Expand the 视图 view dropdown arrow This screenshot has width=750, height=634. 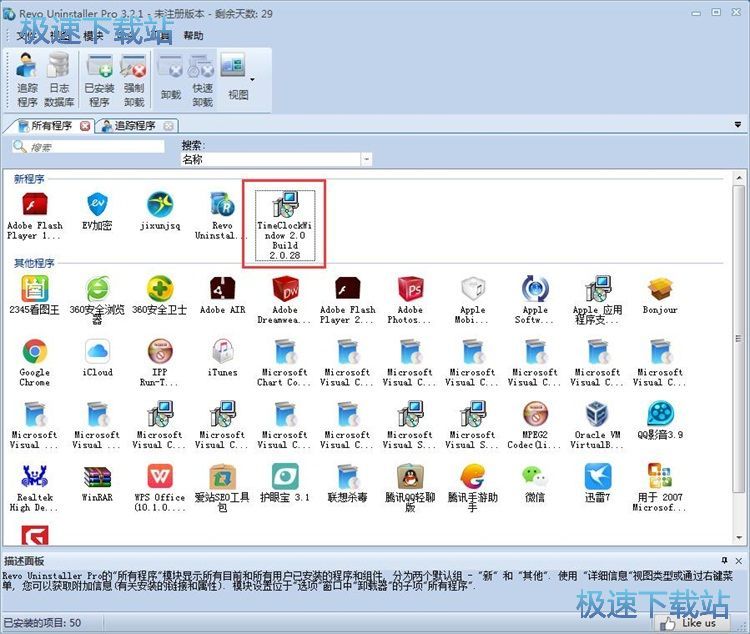click(x=252, y=79)
